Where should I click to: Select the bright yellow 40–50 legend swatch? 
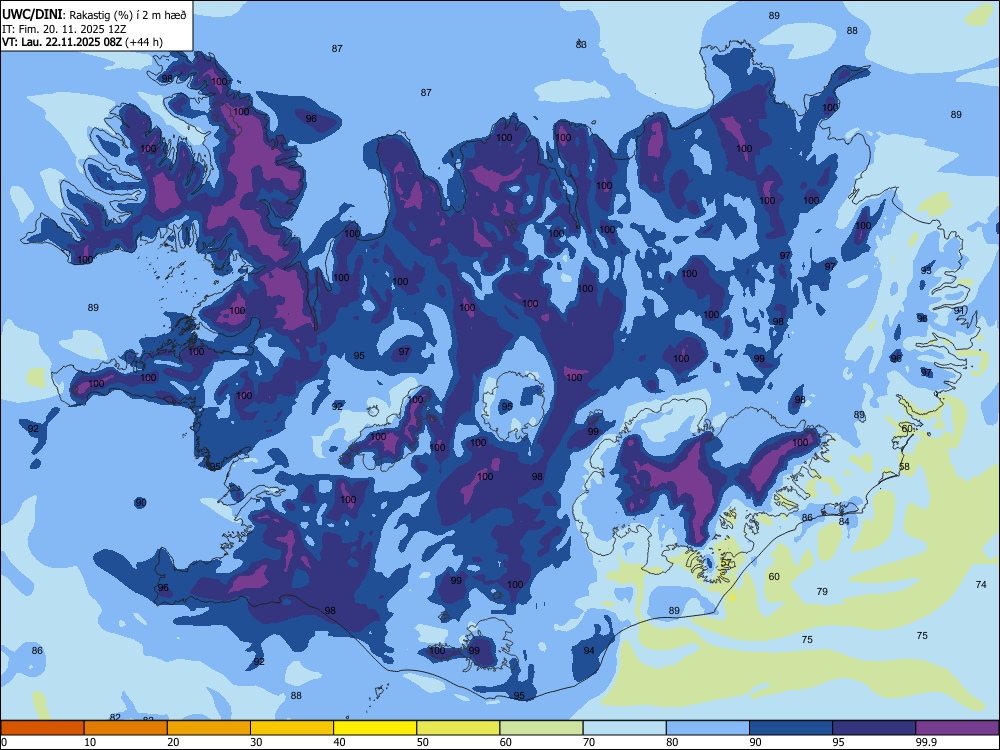(375, 728)
